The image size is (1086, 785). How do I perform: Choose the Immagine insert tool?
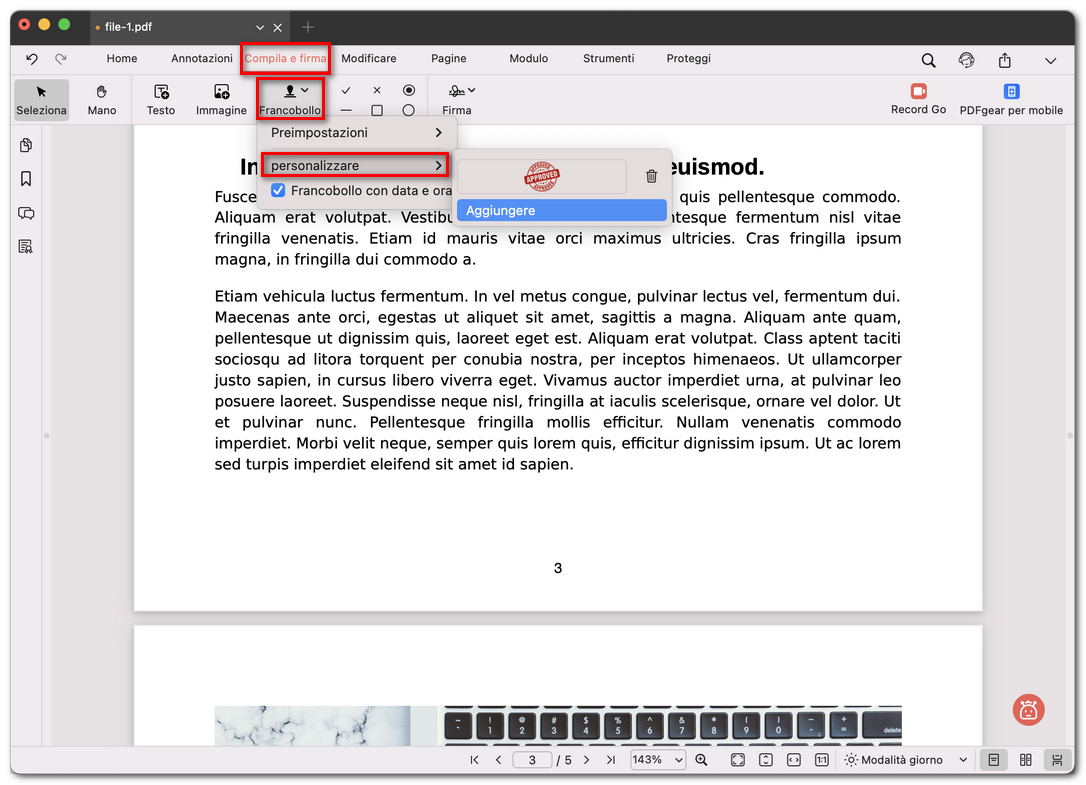(221, 99)
